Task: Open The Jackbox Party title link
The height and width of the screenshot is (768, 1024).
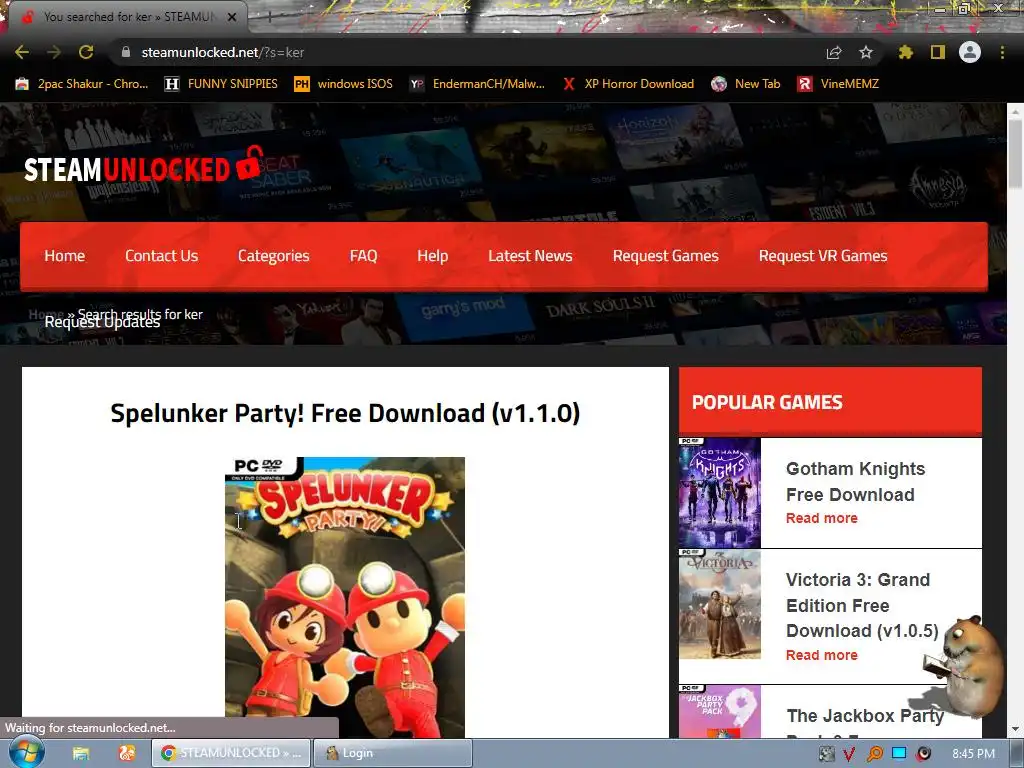Action: (865, 716)
